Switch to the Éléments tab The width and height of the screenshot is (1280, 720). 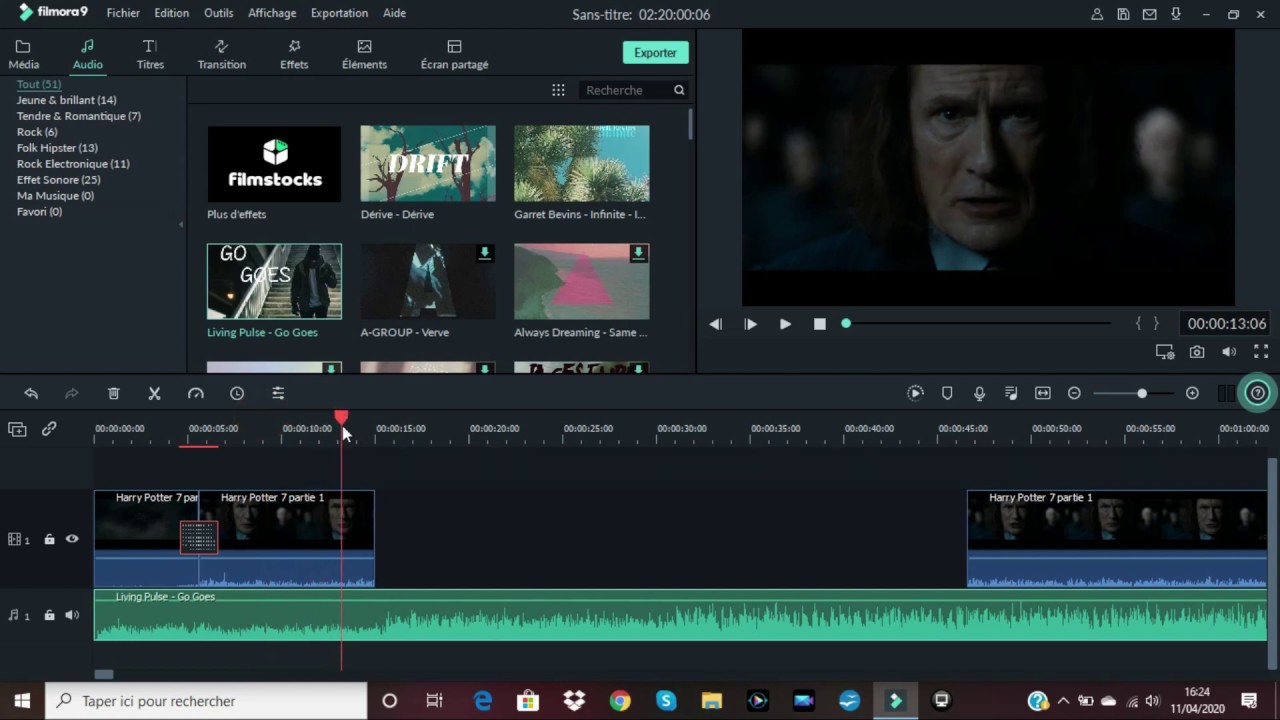[x=364, y=55]
